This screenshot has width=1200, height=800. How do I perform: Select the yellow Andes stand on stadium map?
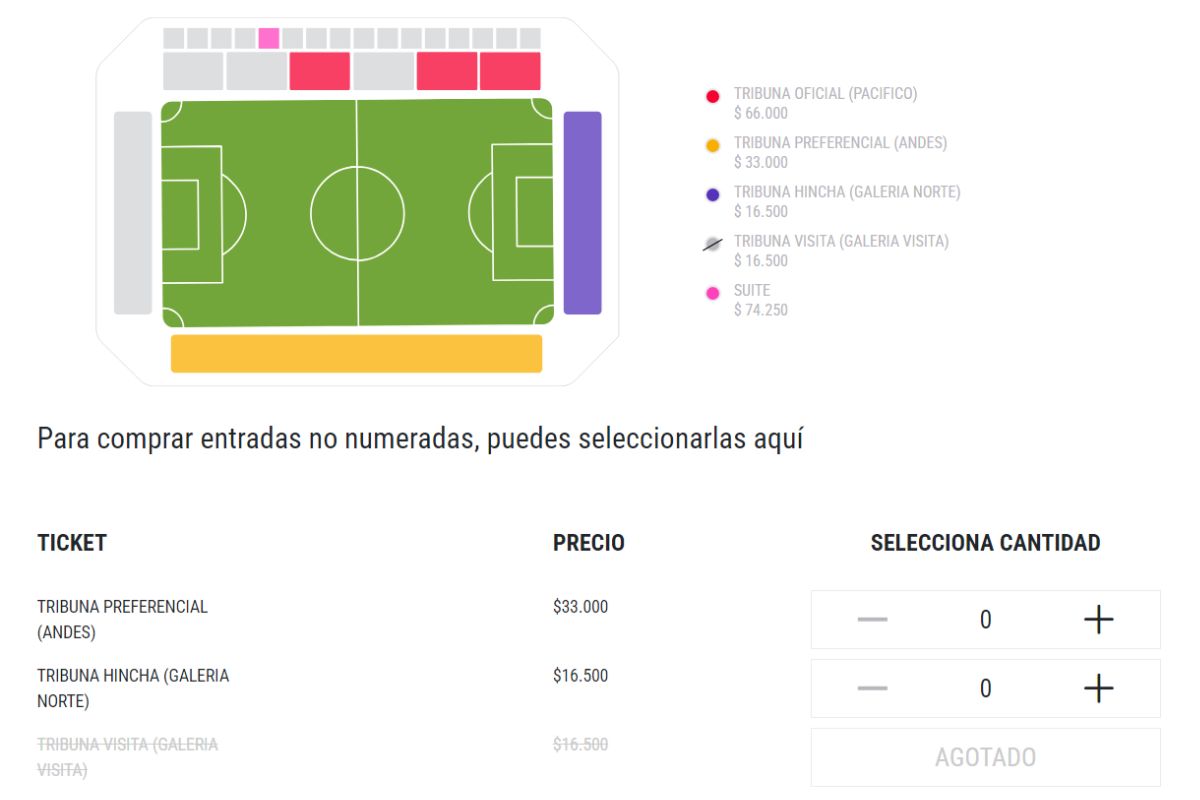[356, 353]
